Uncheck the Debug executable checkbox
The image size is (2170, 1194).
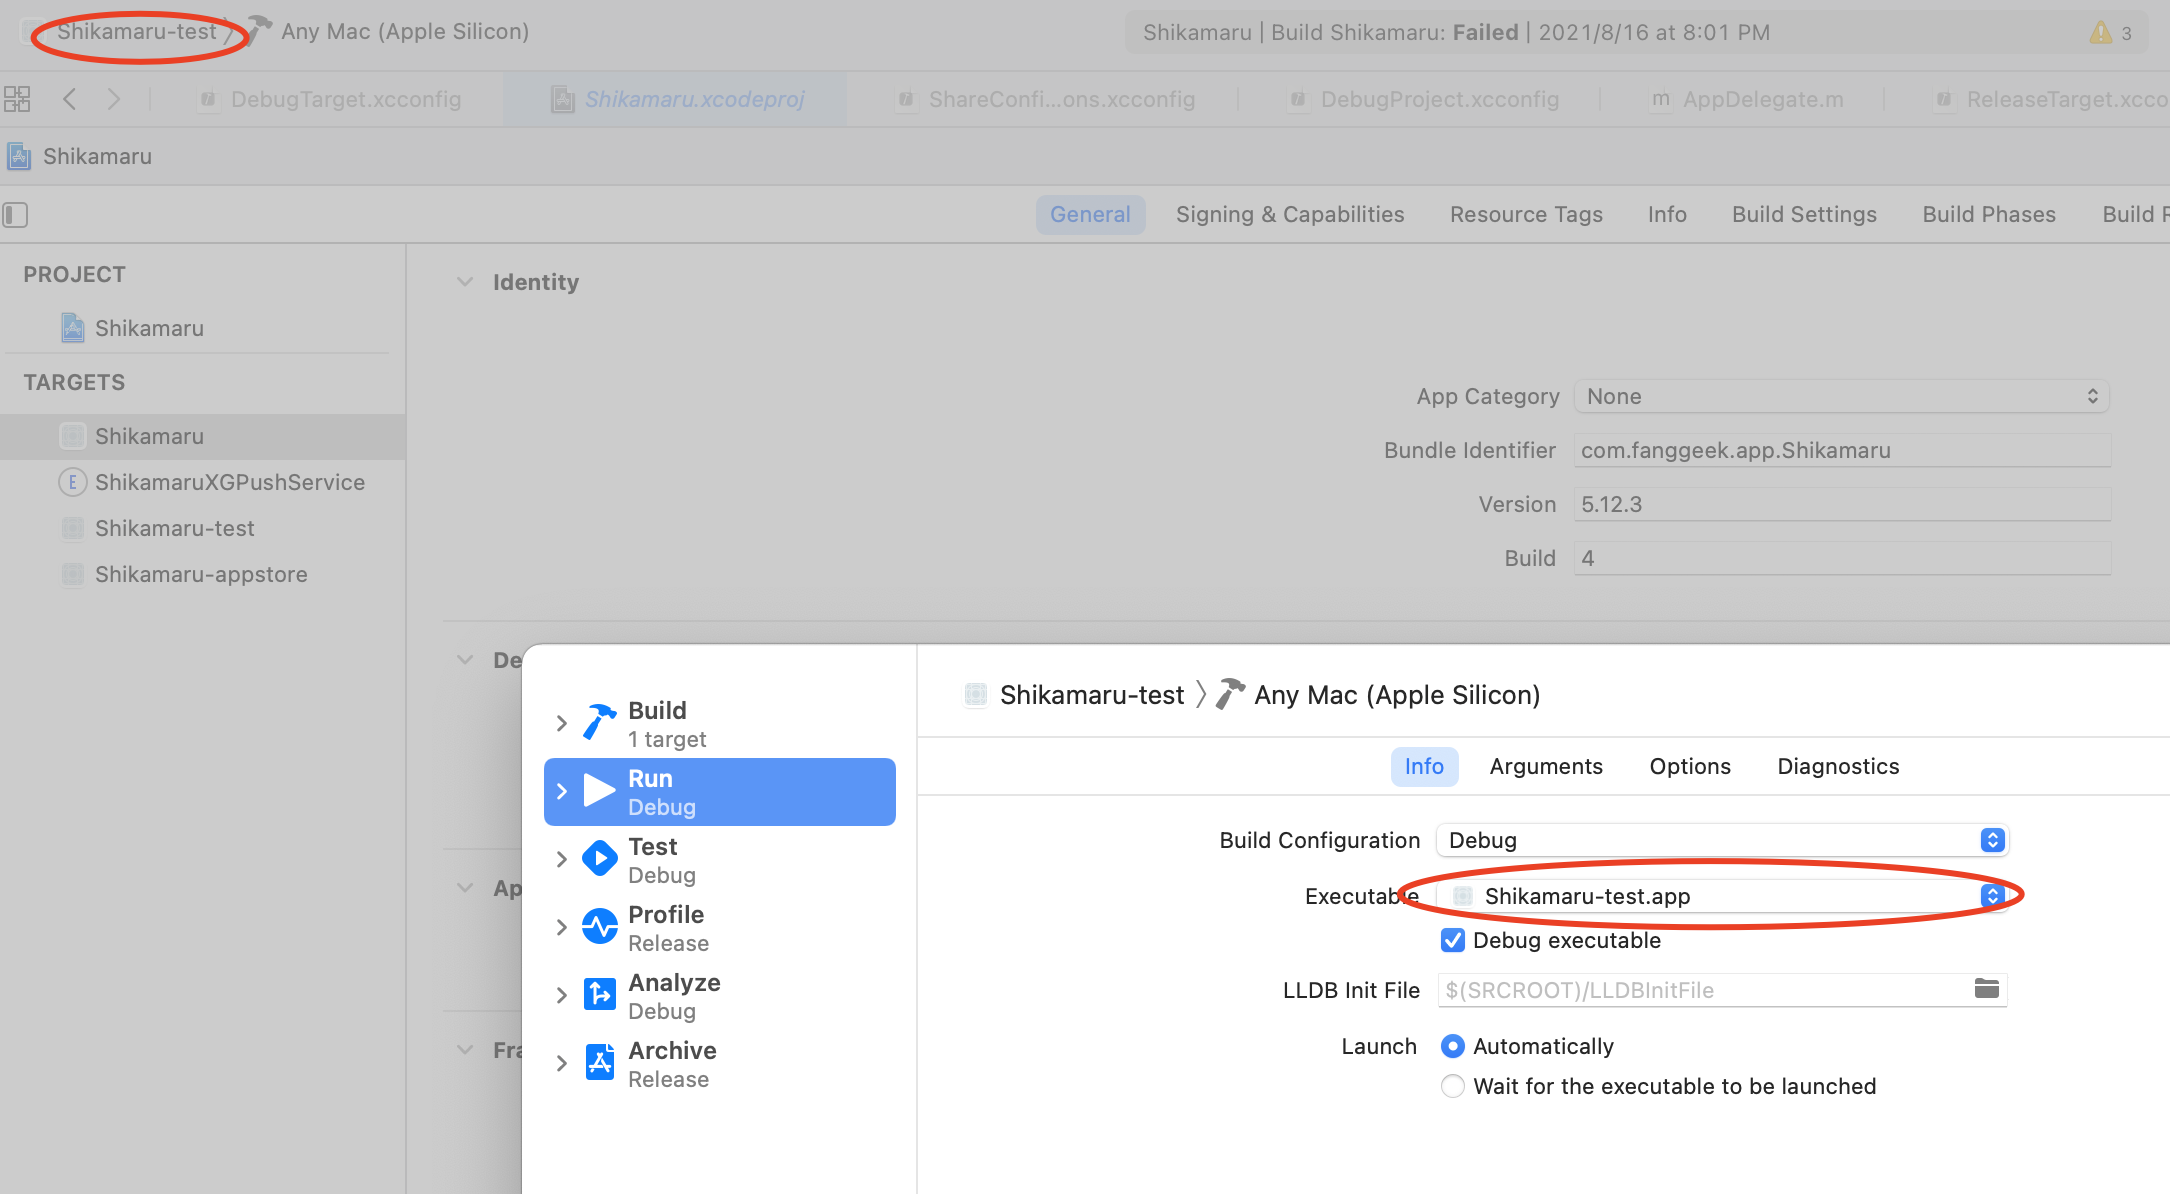pos(1453,940)
